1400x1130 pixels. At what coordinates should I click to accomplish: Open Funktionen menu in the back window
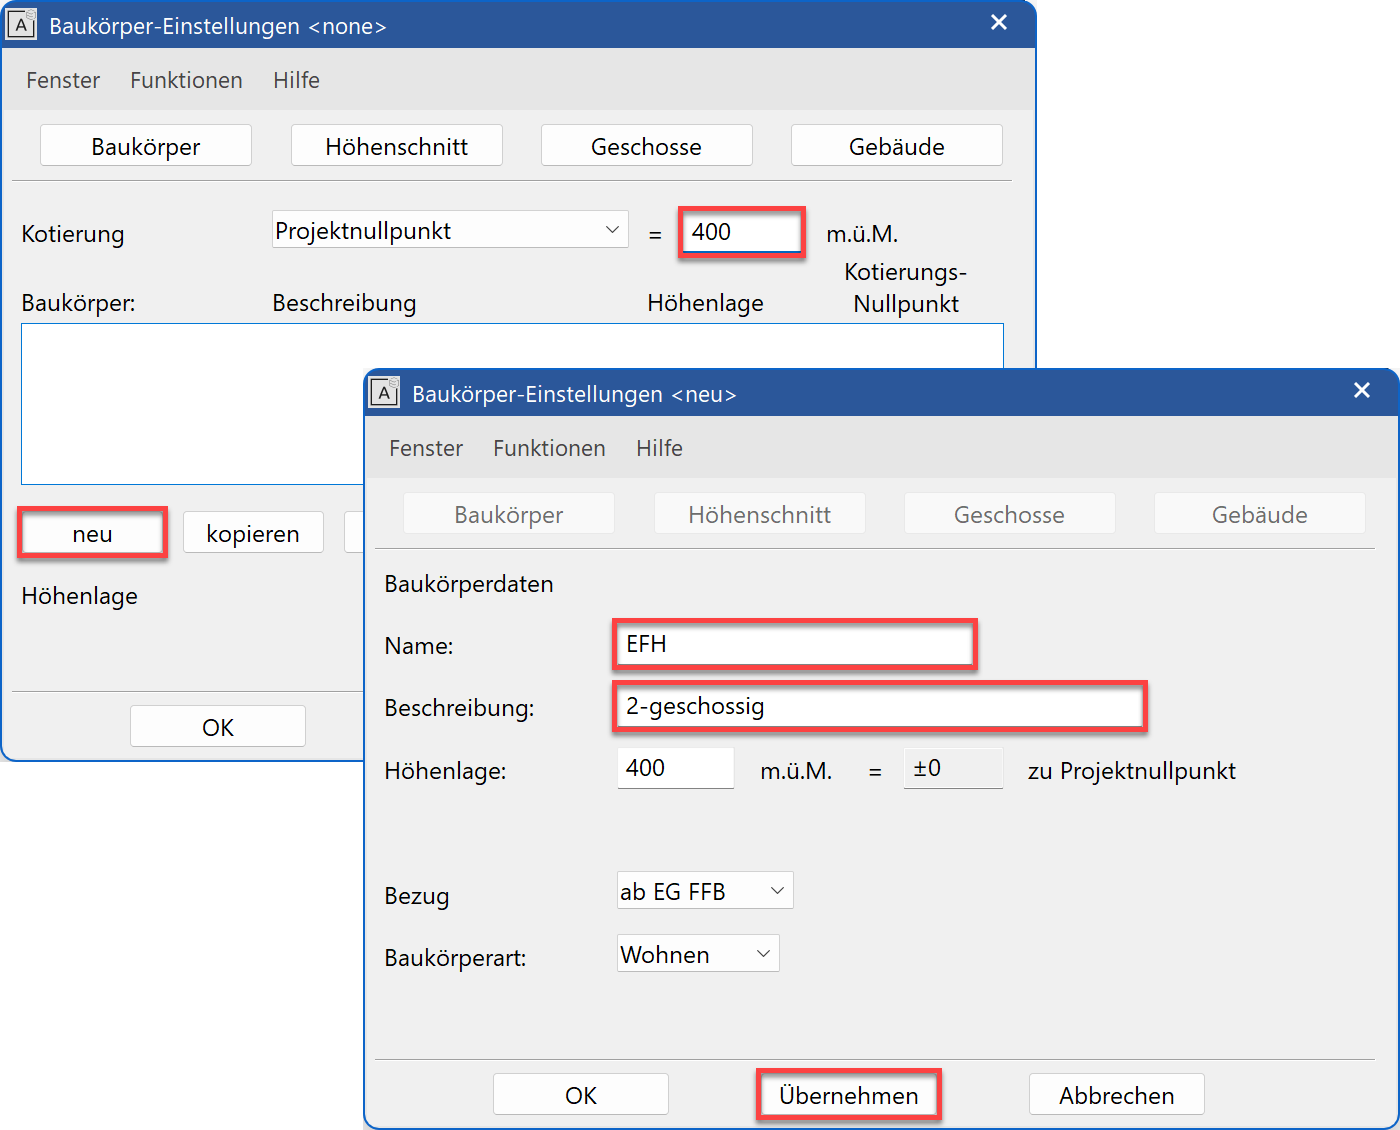[x=186, y=80]
